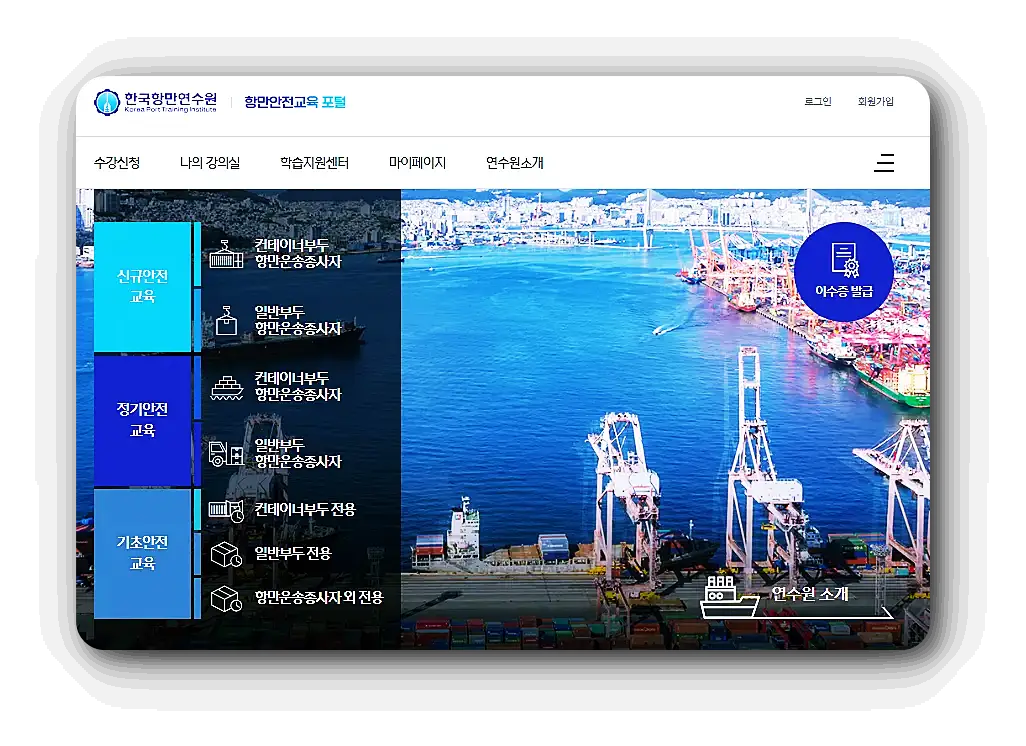1026x746 pixels.
Task: Click the container clock icon for 컨테이너부두 전용
Action: (226, 510)
